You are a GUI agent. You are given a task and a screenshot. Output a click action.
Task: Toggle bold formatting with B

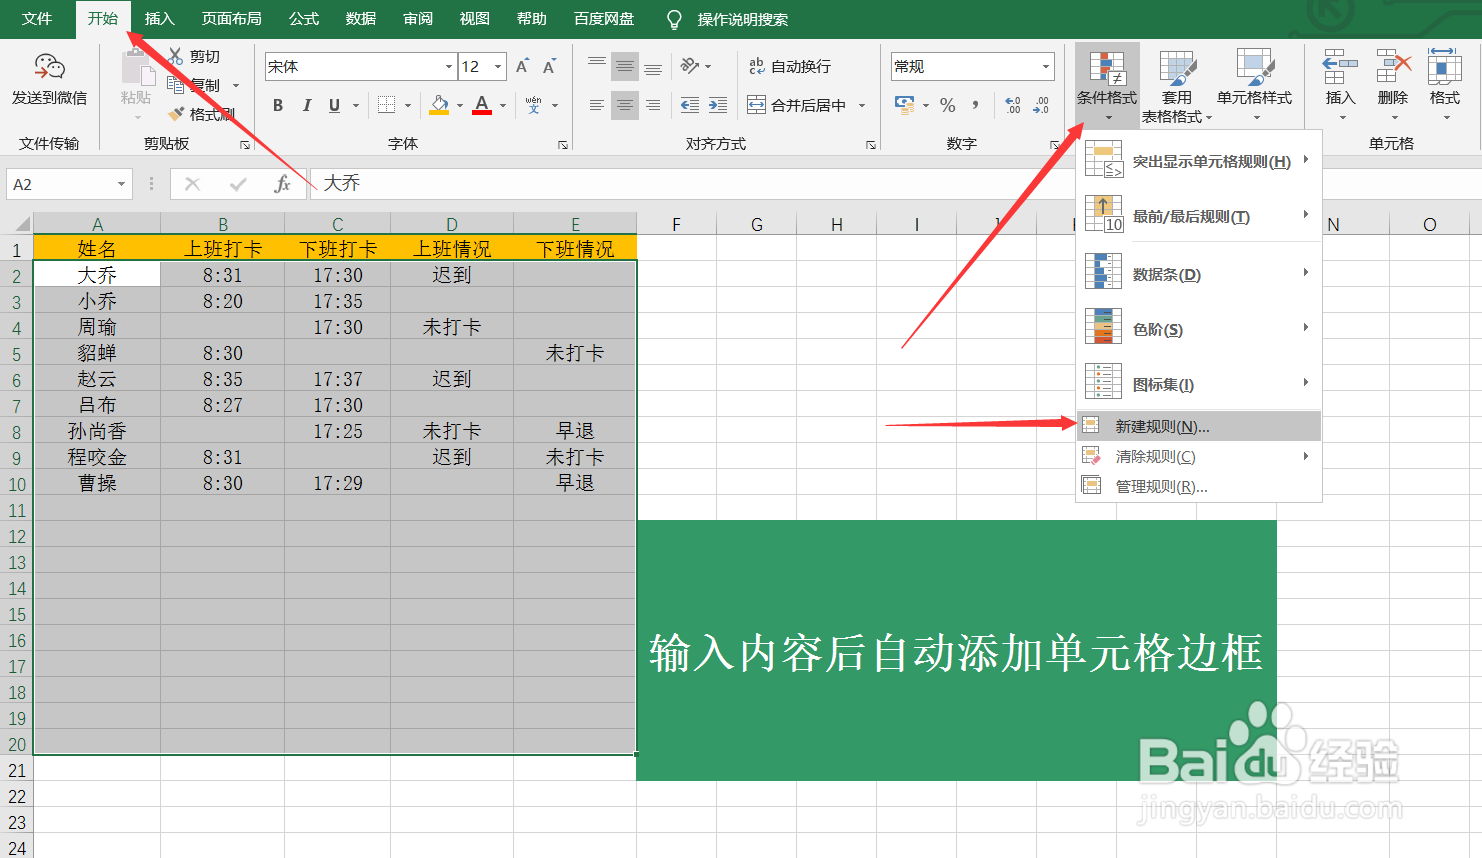277,105
